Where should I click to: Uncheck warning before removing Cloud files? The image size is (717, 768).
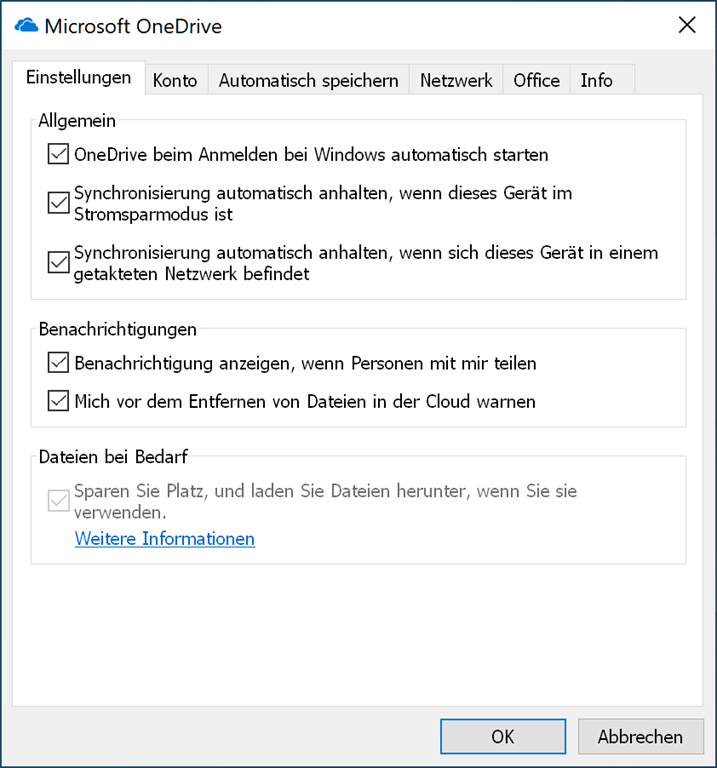click(57, 402)
